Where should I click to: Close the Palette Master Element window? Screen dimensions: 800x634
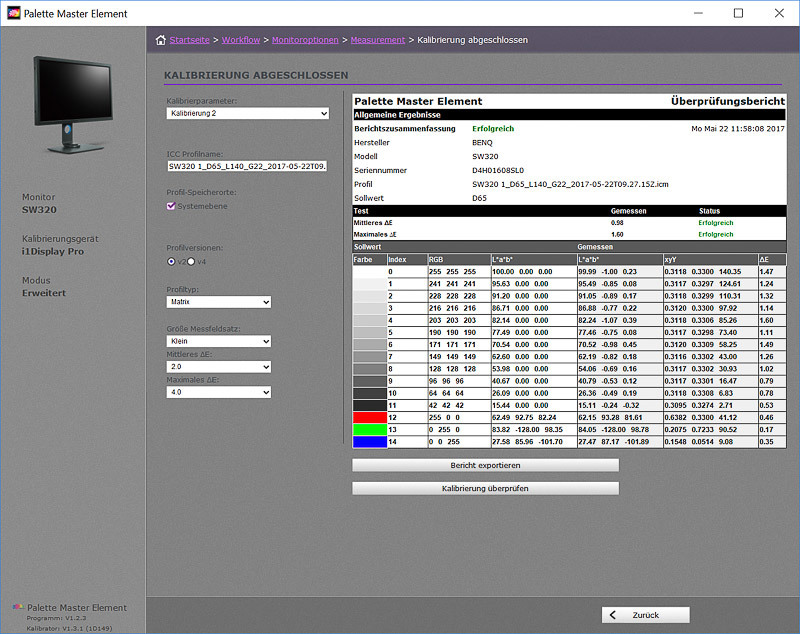coord(779,13)
